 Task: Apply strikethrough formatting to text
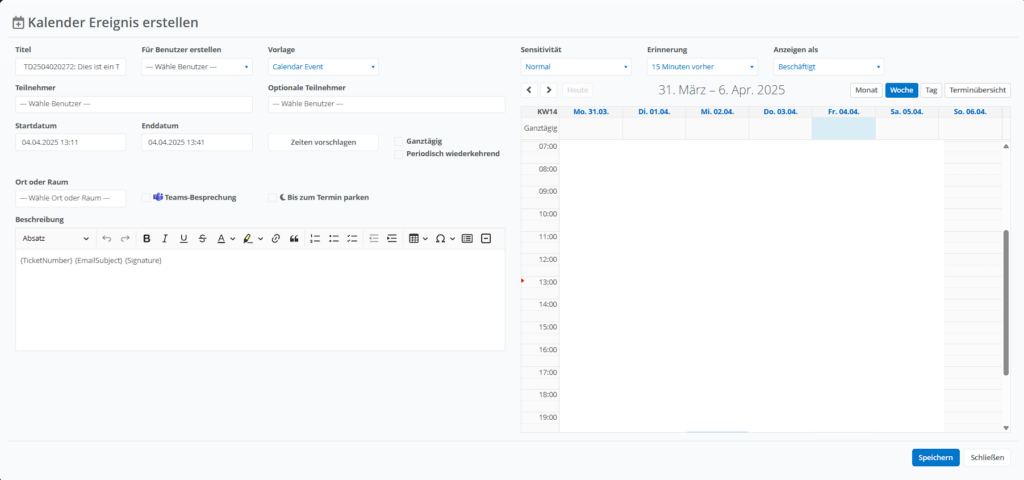(x=202, y=239)
